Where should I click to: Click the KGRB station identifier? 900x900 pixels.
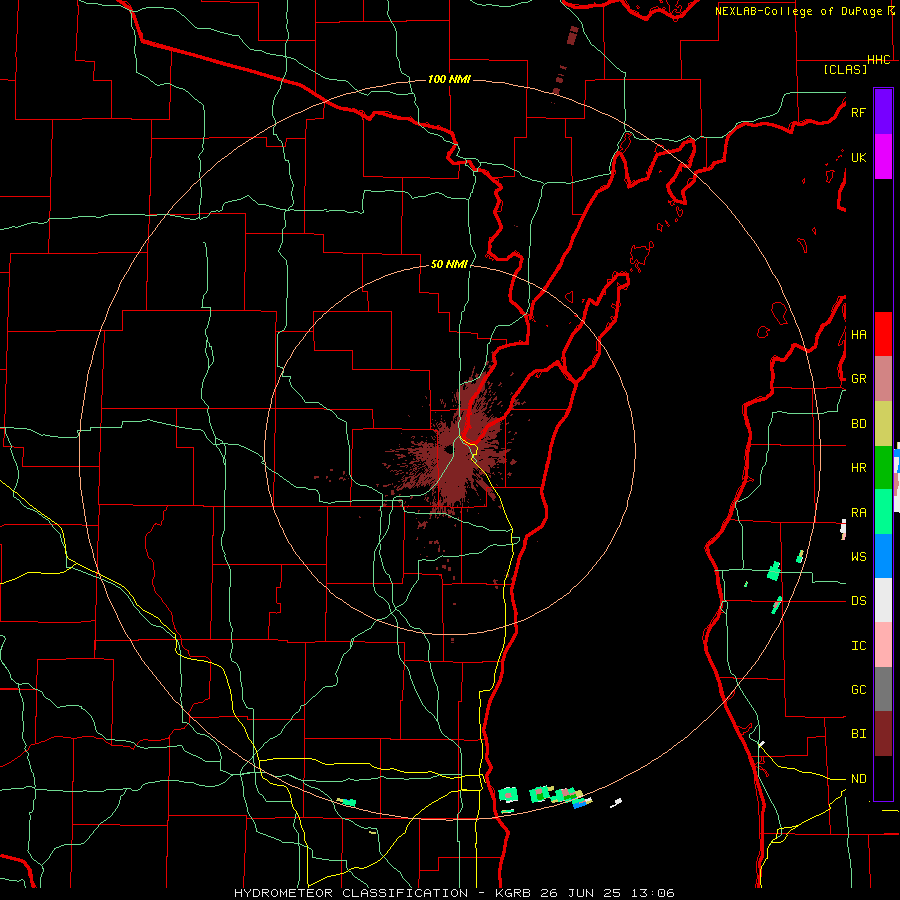click(x=515, y=893)
